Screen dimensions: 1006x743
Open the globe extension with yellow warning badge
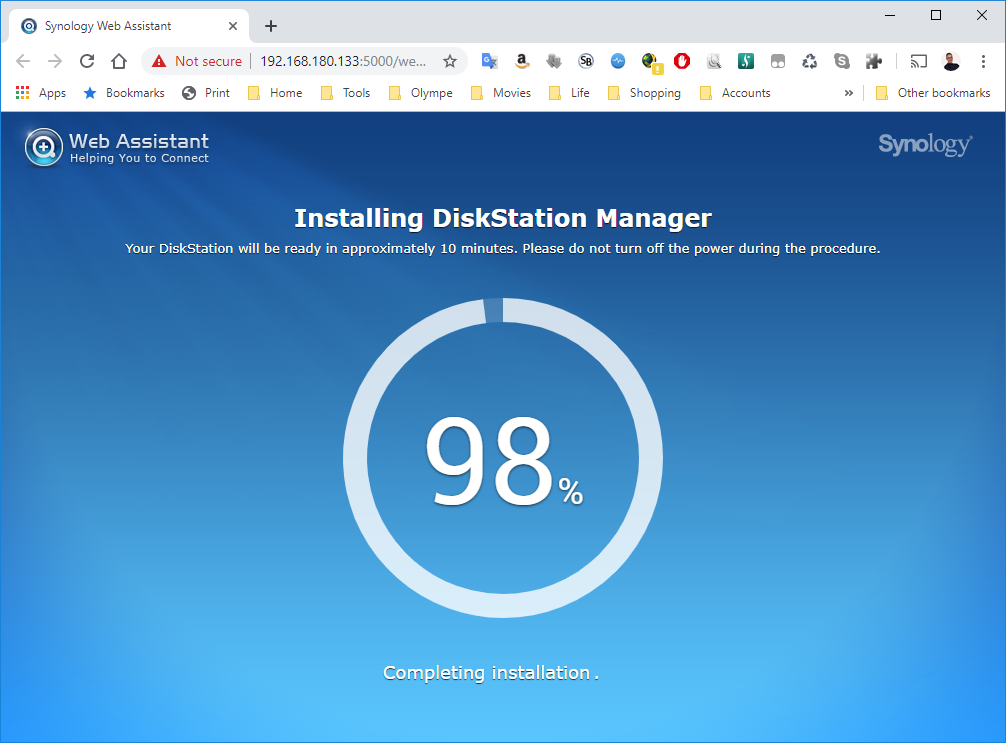point(651,62)
